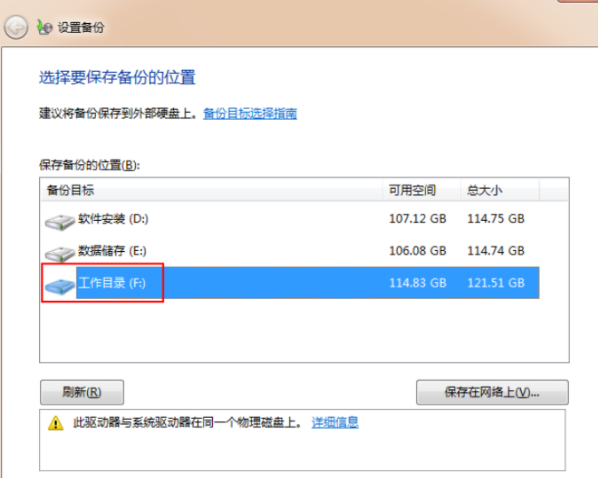Click the 设置备份 backup wizard icon
This screenshot has width=598, height=478.
(x=44, y=27)
